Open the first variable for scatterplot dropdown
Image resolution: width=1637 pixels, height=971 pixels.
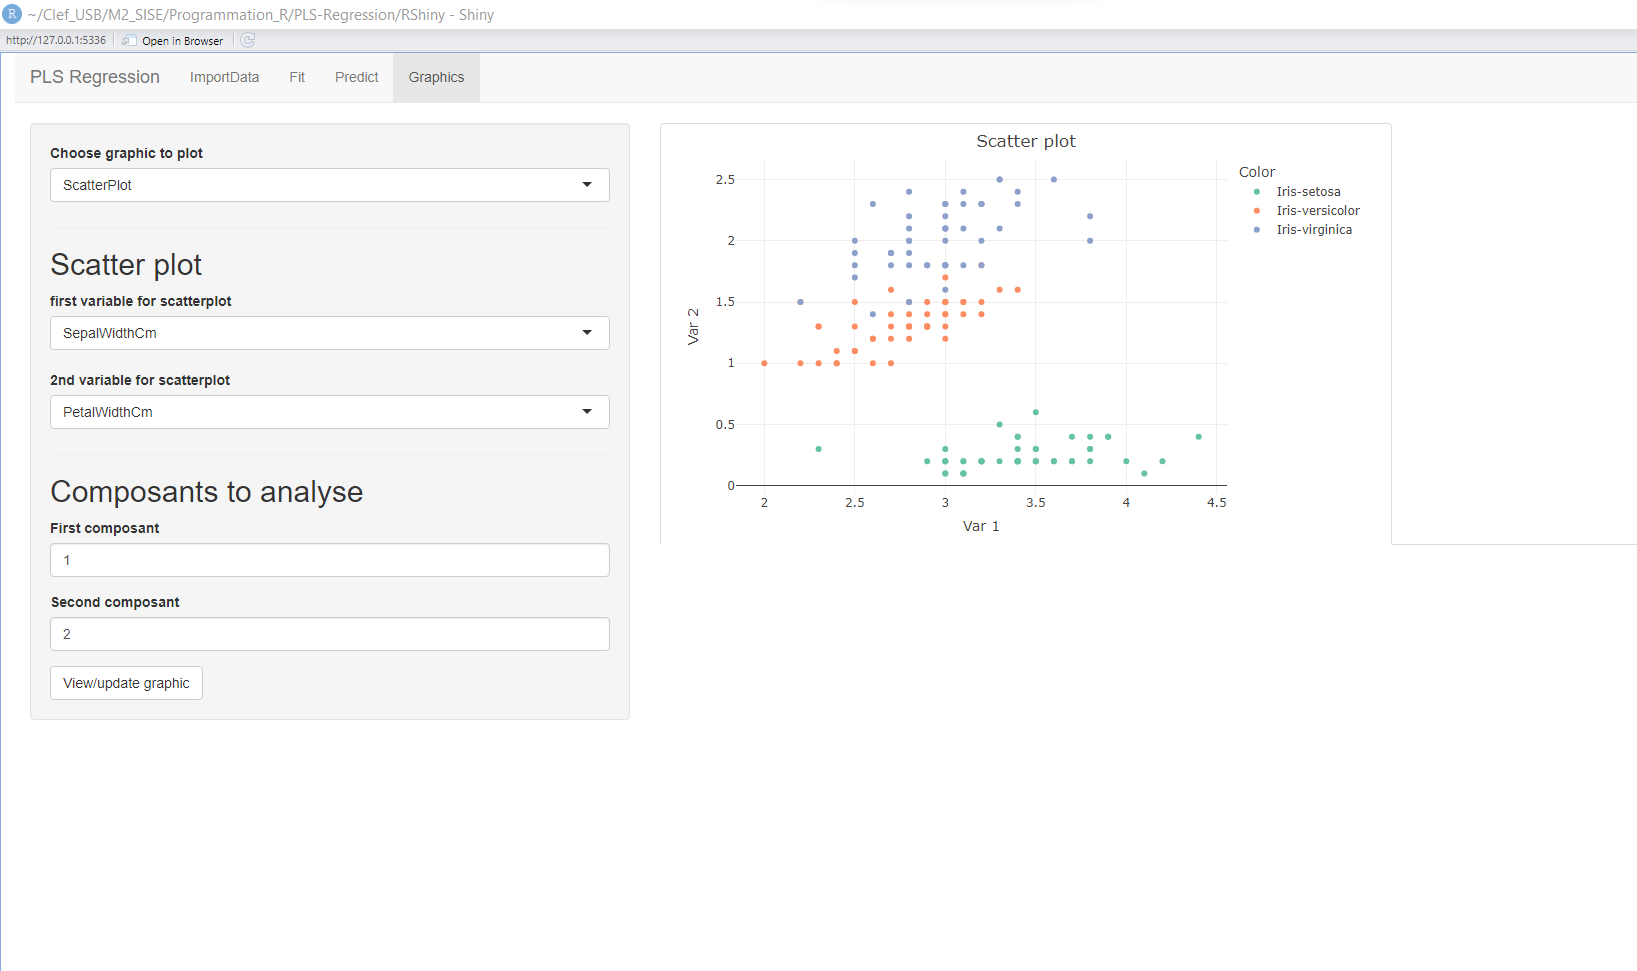[x=329, y=333]
